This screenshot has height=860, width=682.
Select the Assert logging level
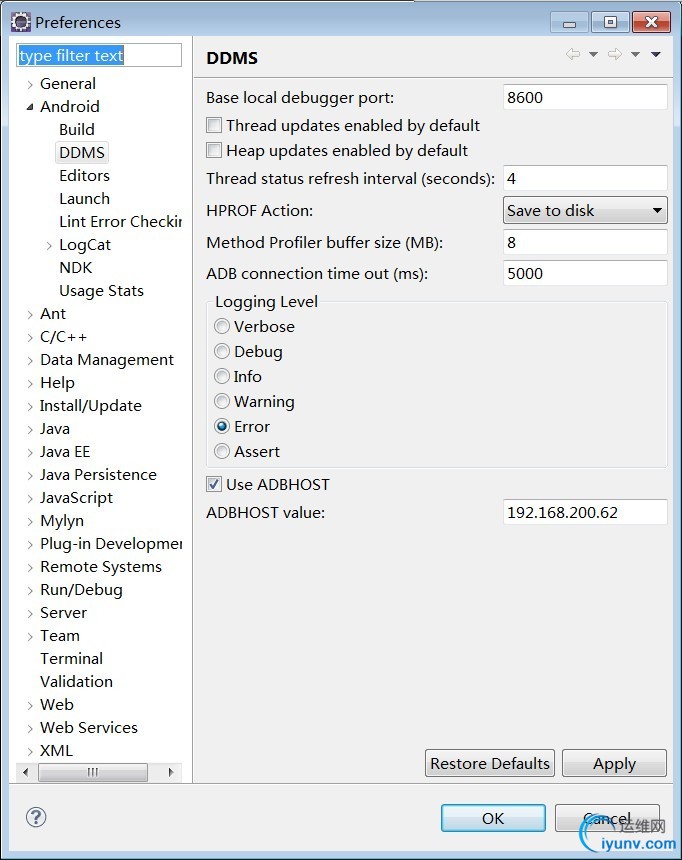[222, 451]
